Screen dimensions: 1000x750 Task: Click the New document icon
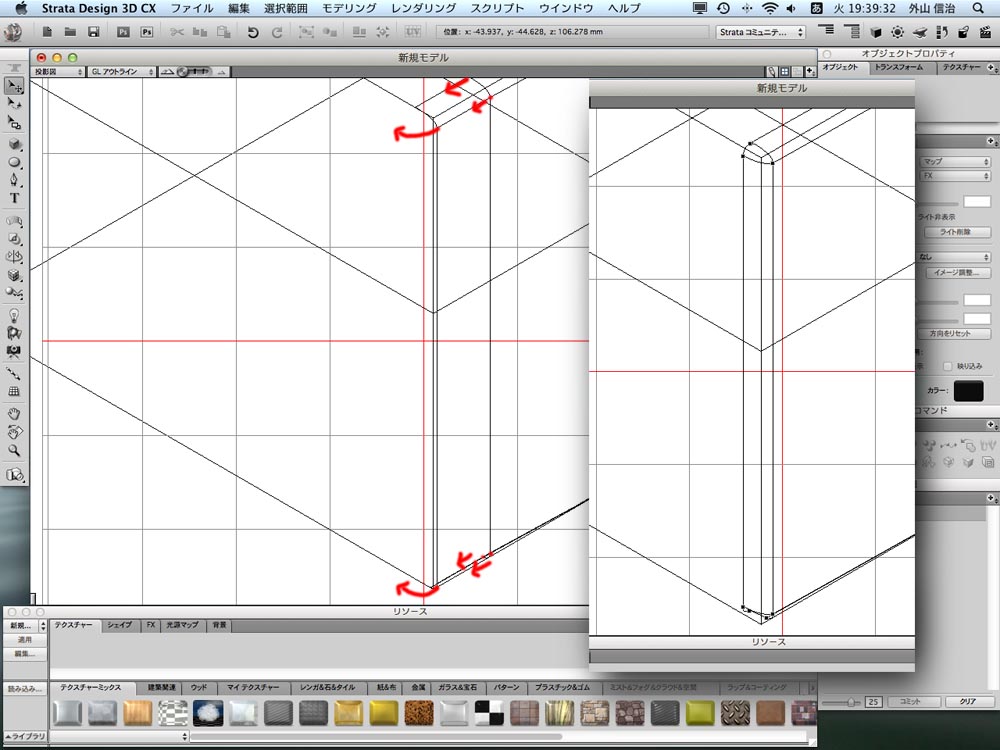[x=47, y=32]
